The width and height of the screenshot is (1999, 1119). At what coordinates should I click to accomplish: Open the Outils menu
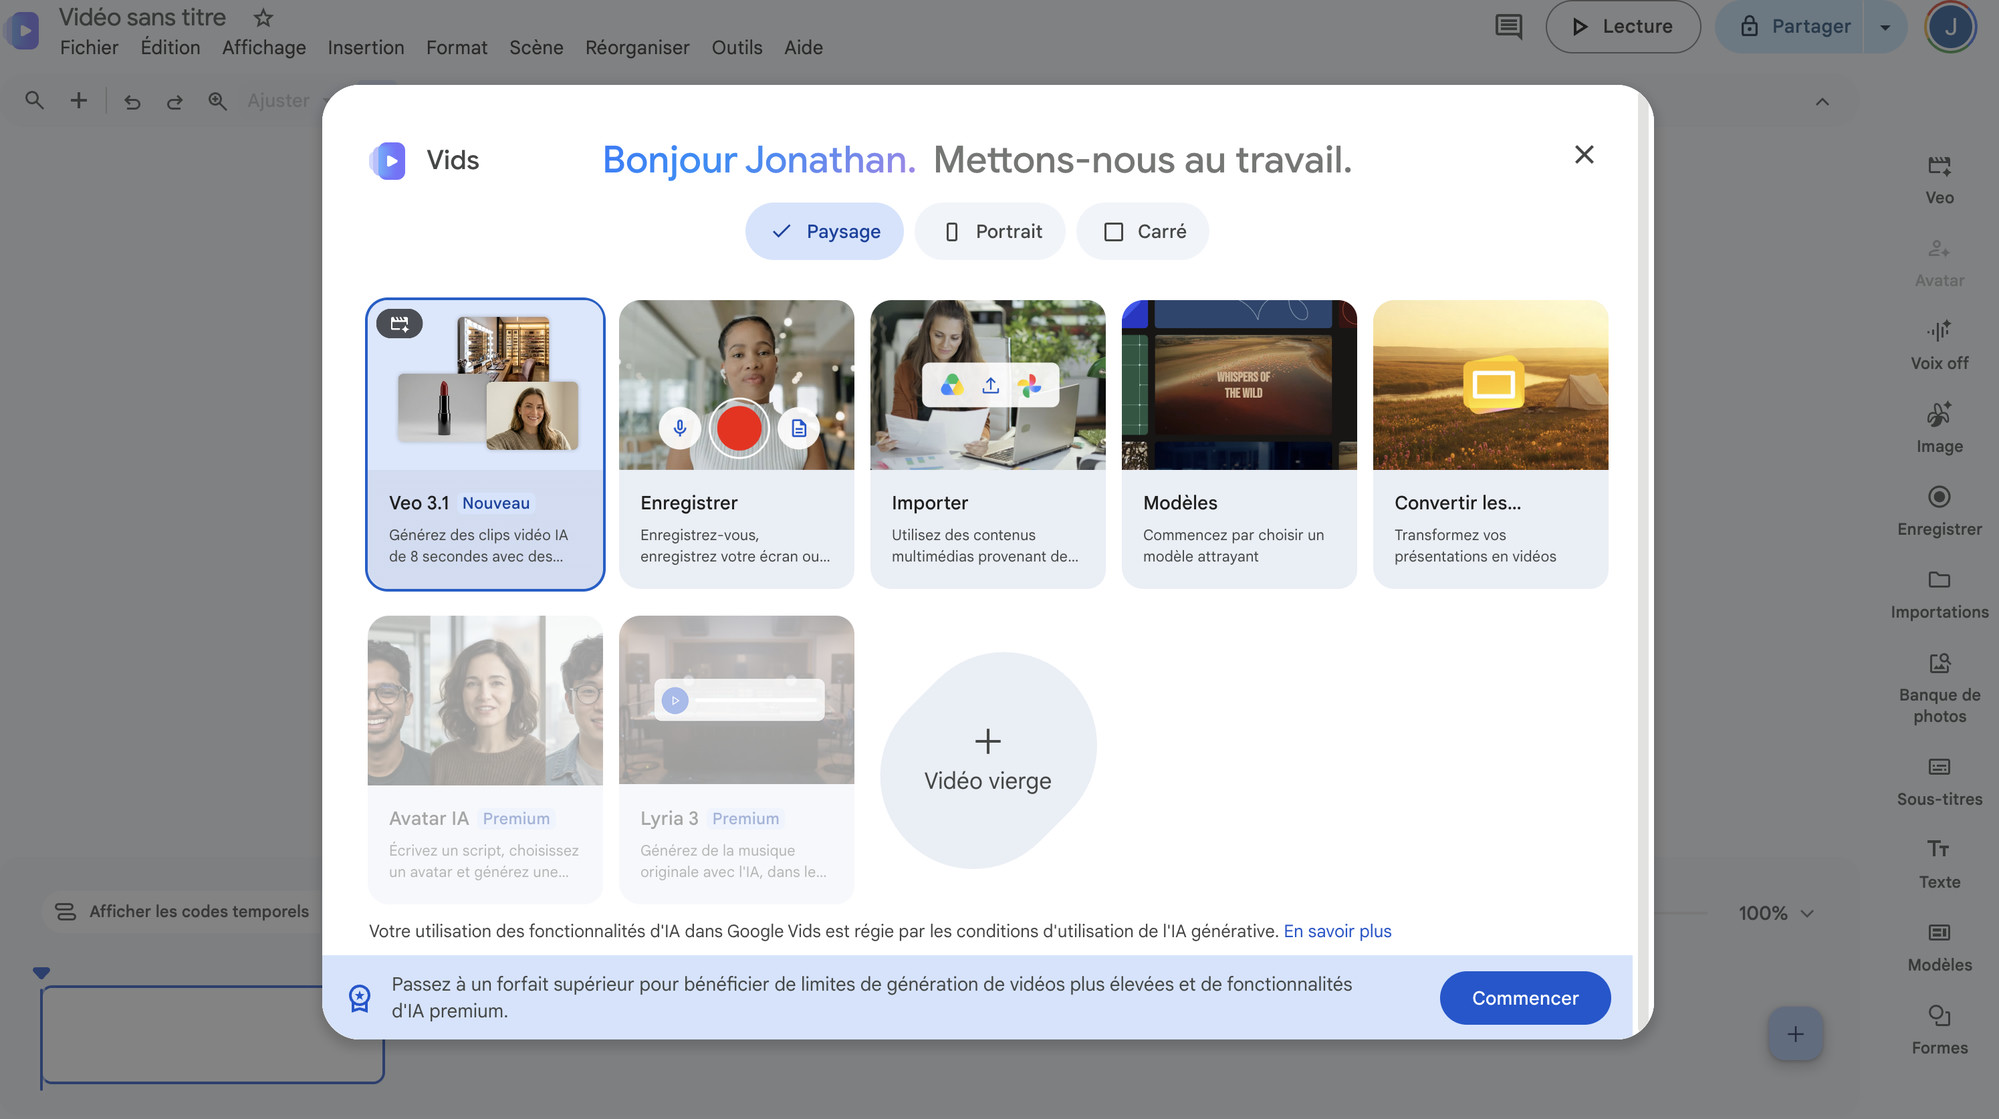[737, 47]
